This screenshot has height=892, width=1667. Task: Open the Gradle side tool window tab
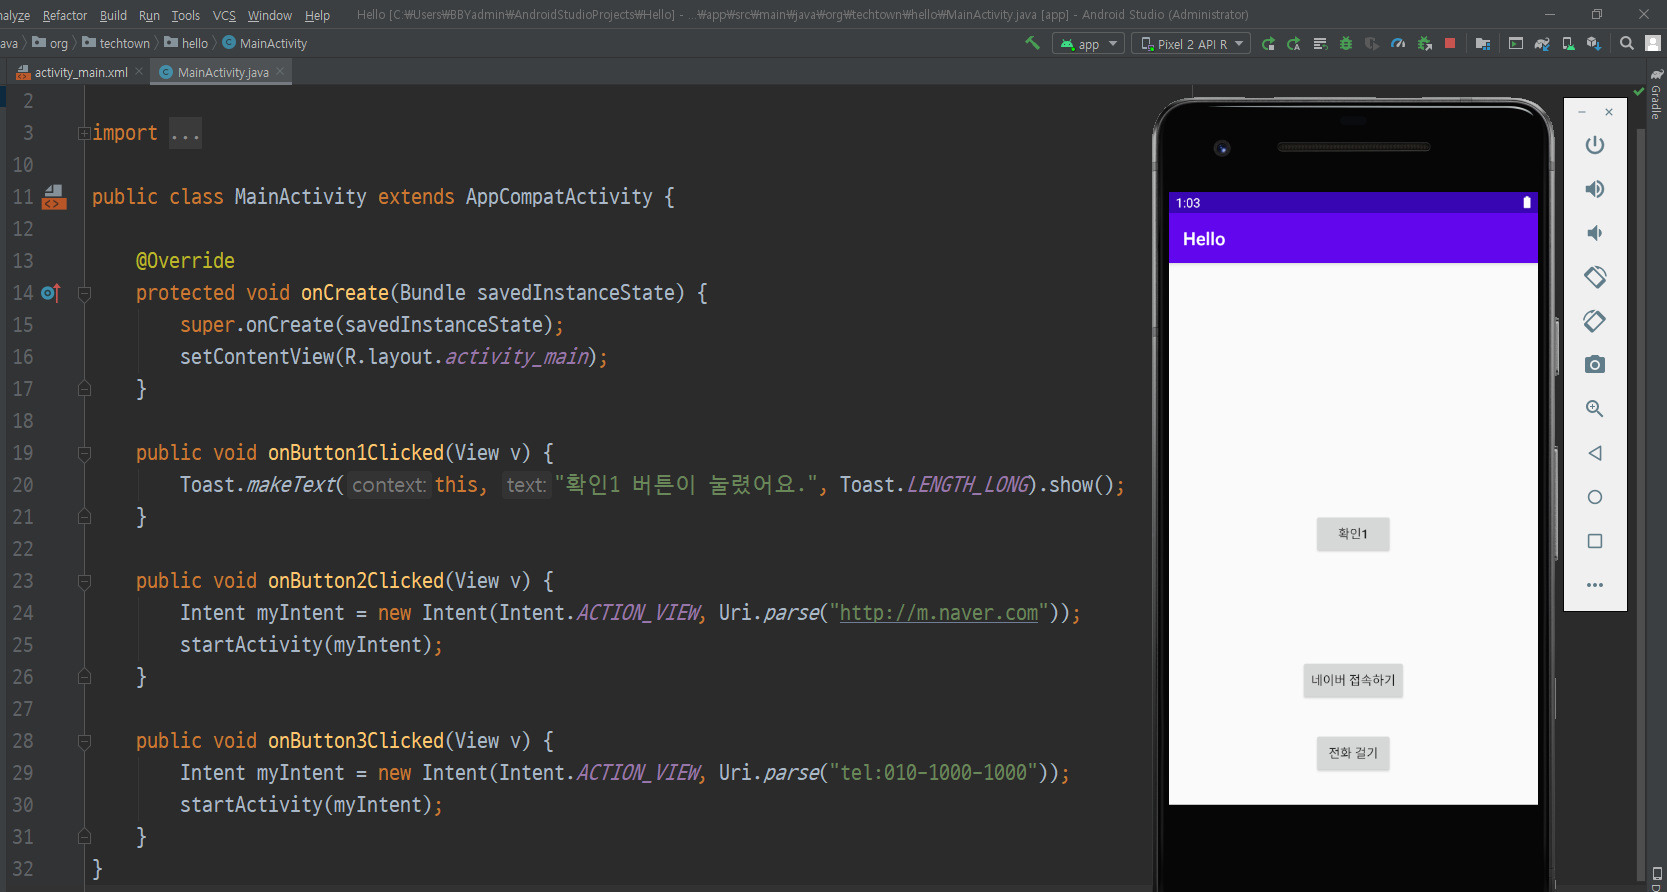click(x=1656, y=95)
